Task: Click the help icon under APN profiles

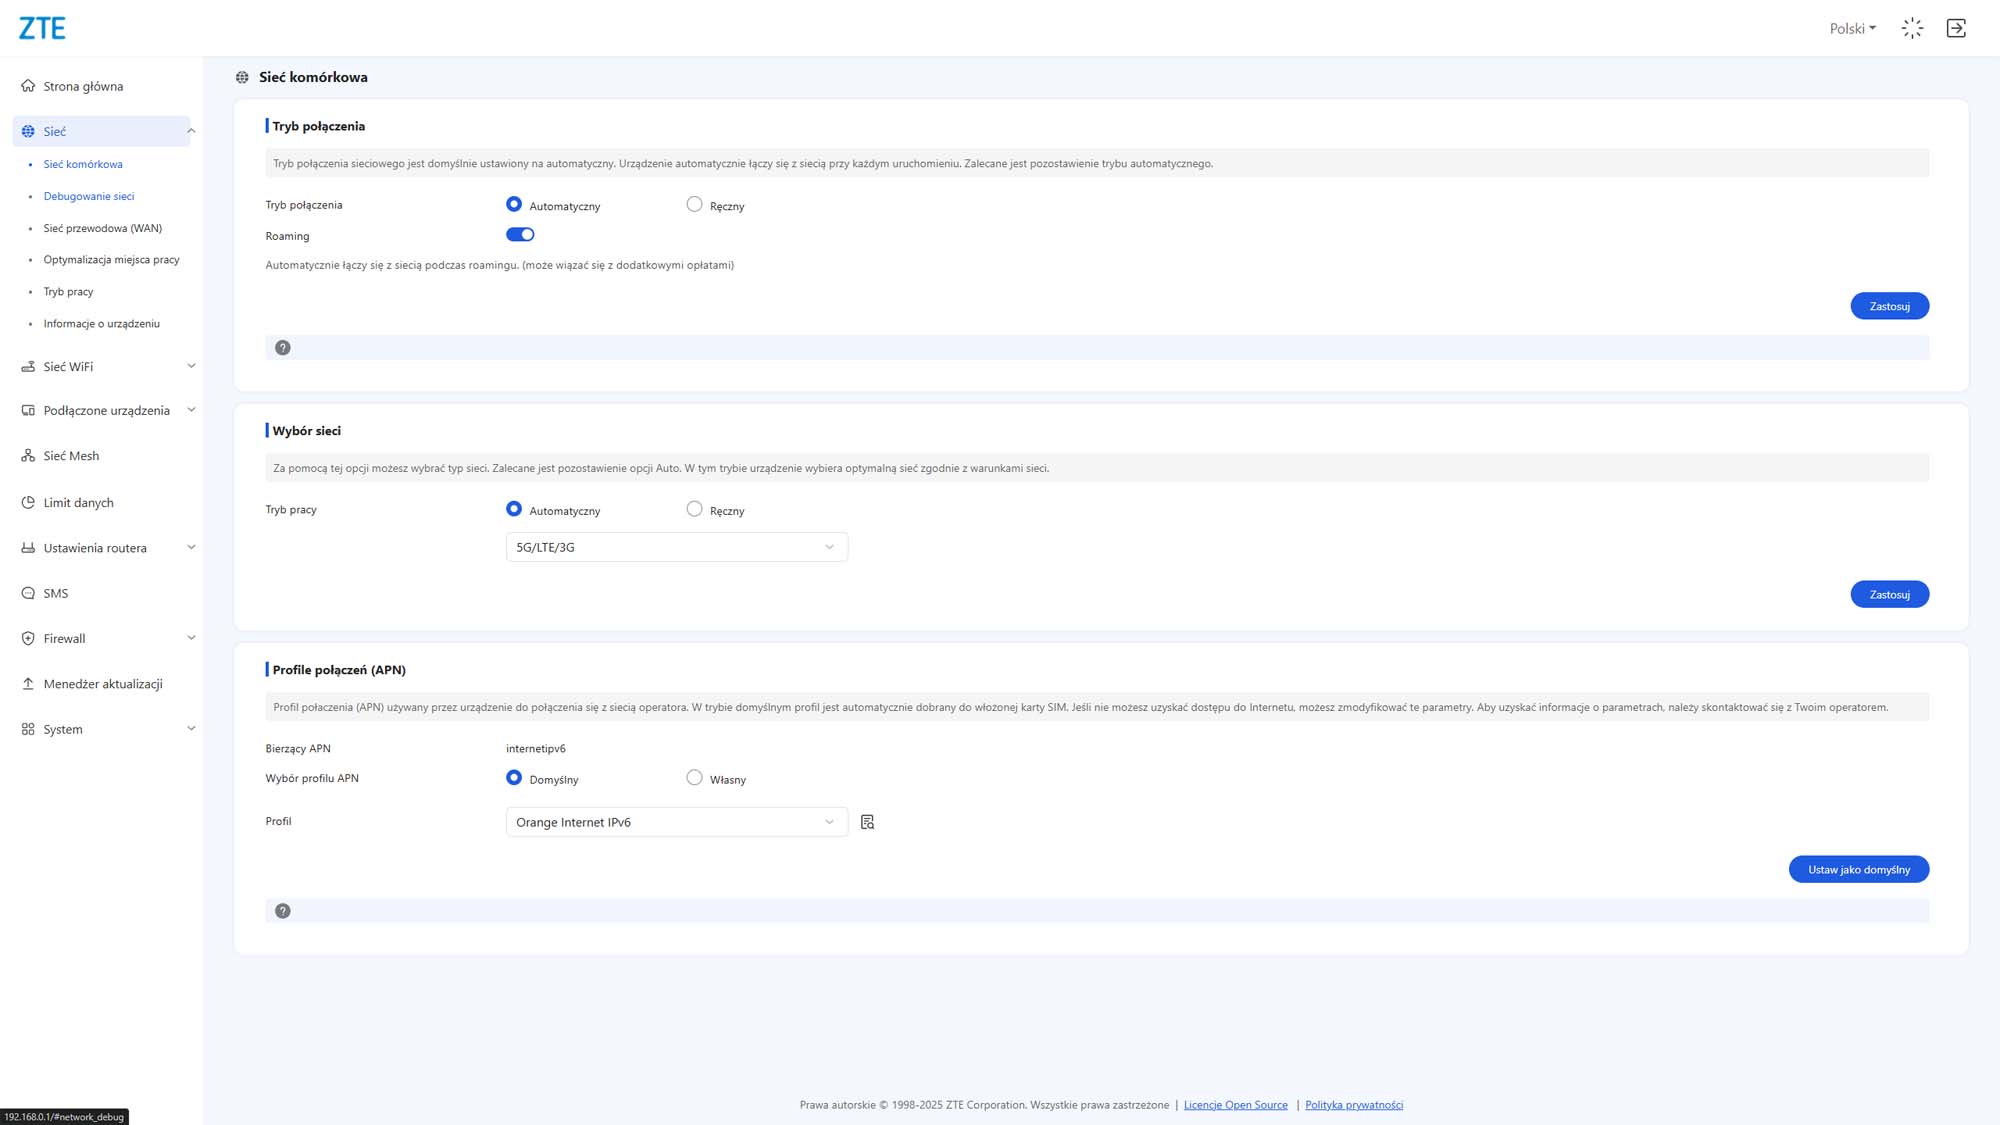Action: pyautogui.click(x=283, y=911)
